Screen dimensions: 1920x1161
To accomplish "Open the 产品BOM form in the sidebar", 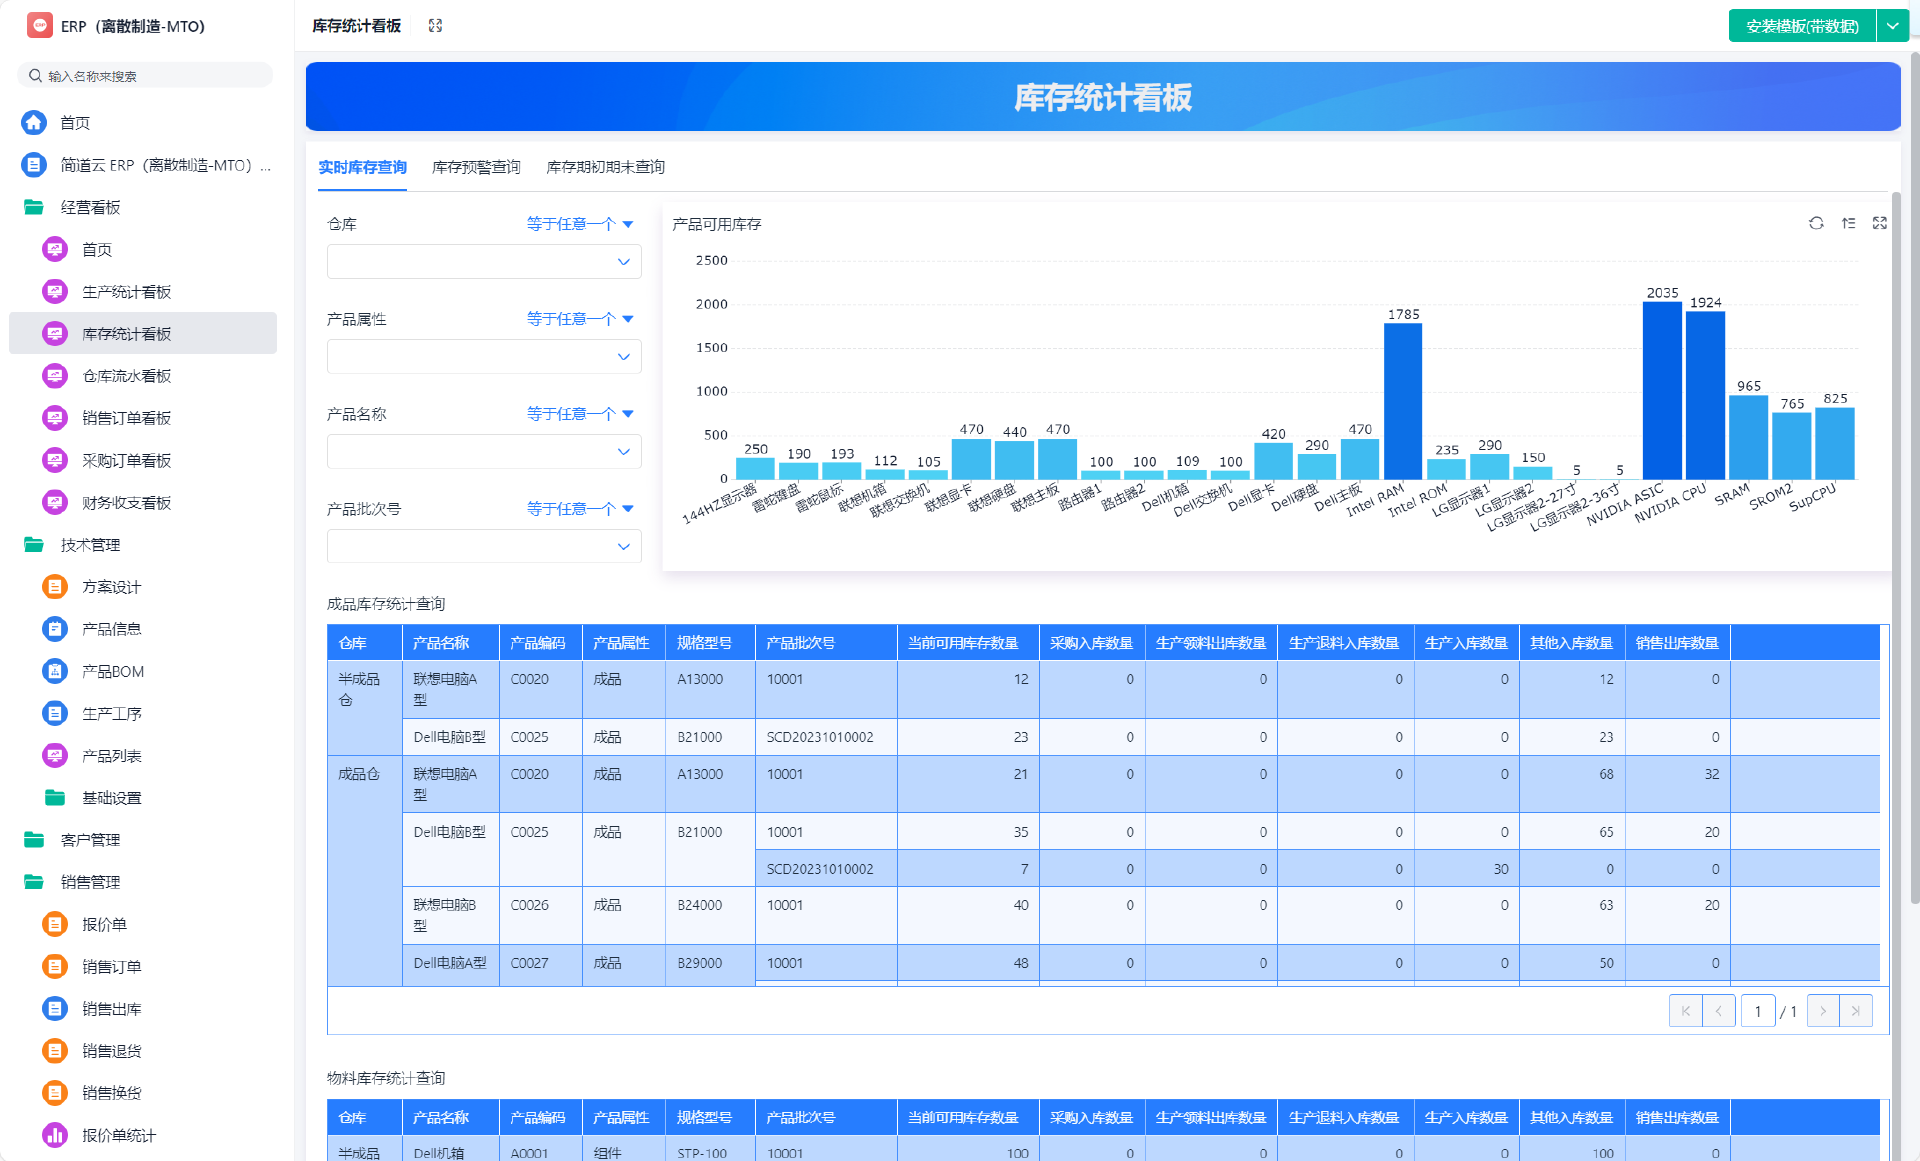I will pos(112,671).
